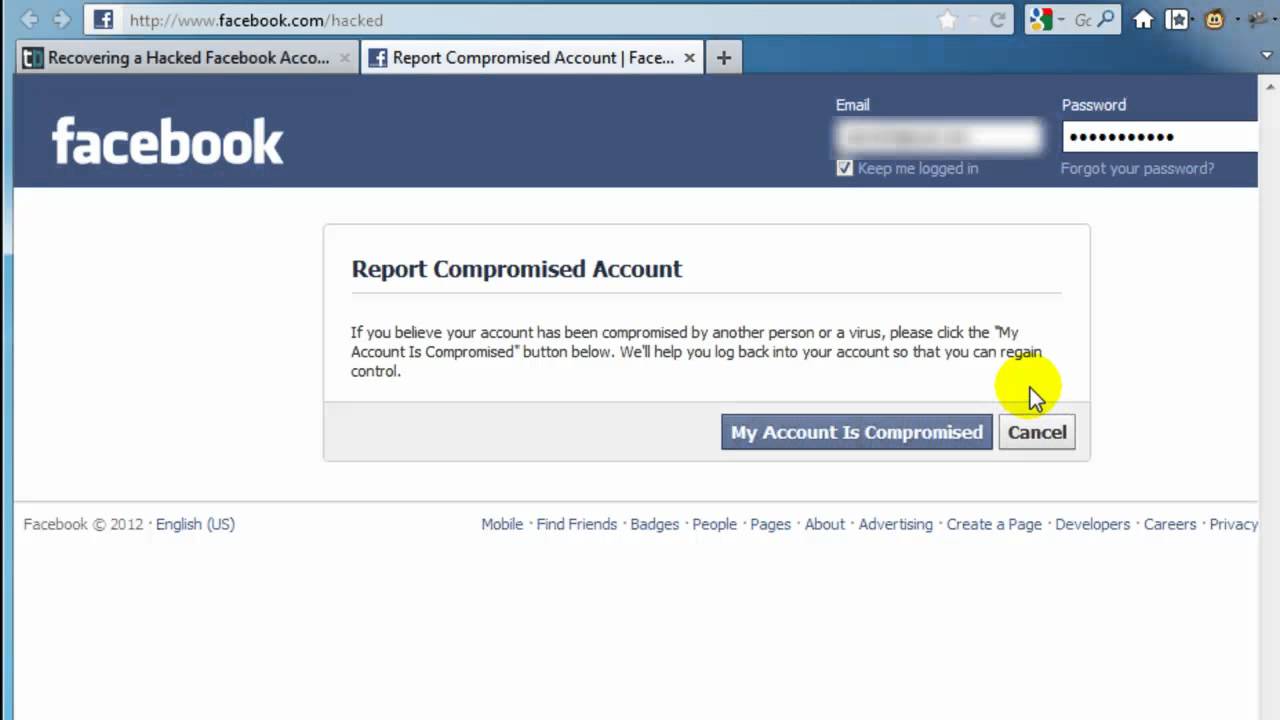Switch to Recovering a Hacked Facebook Account tab

coord(187,58)
